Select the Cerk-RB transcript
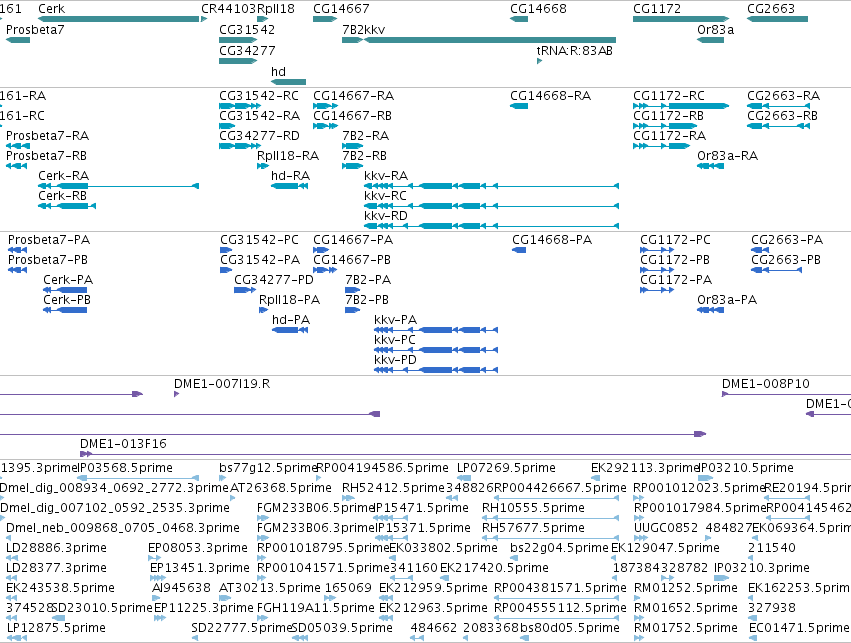The width and height of the screenshot is (851, 643). click(x=67, y=206)
